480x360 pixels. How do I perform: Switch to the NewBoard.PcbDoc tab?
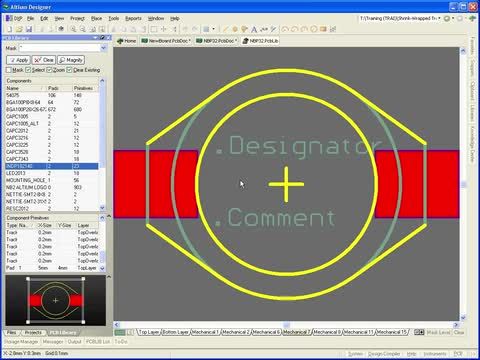tap(166, 41)
